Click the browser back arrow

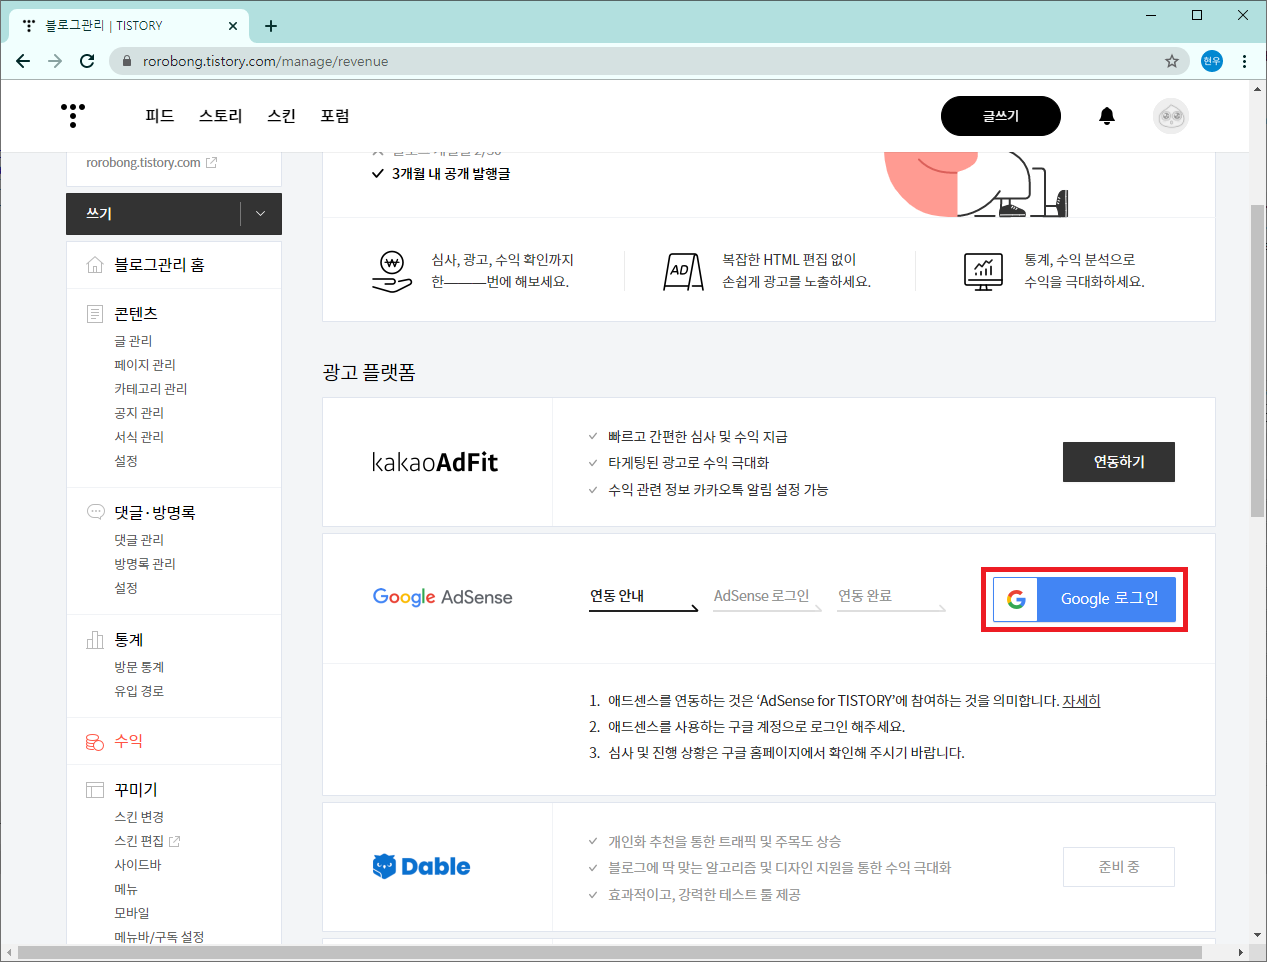pos(23,61)
